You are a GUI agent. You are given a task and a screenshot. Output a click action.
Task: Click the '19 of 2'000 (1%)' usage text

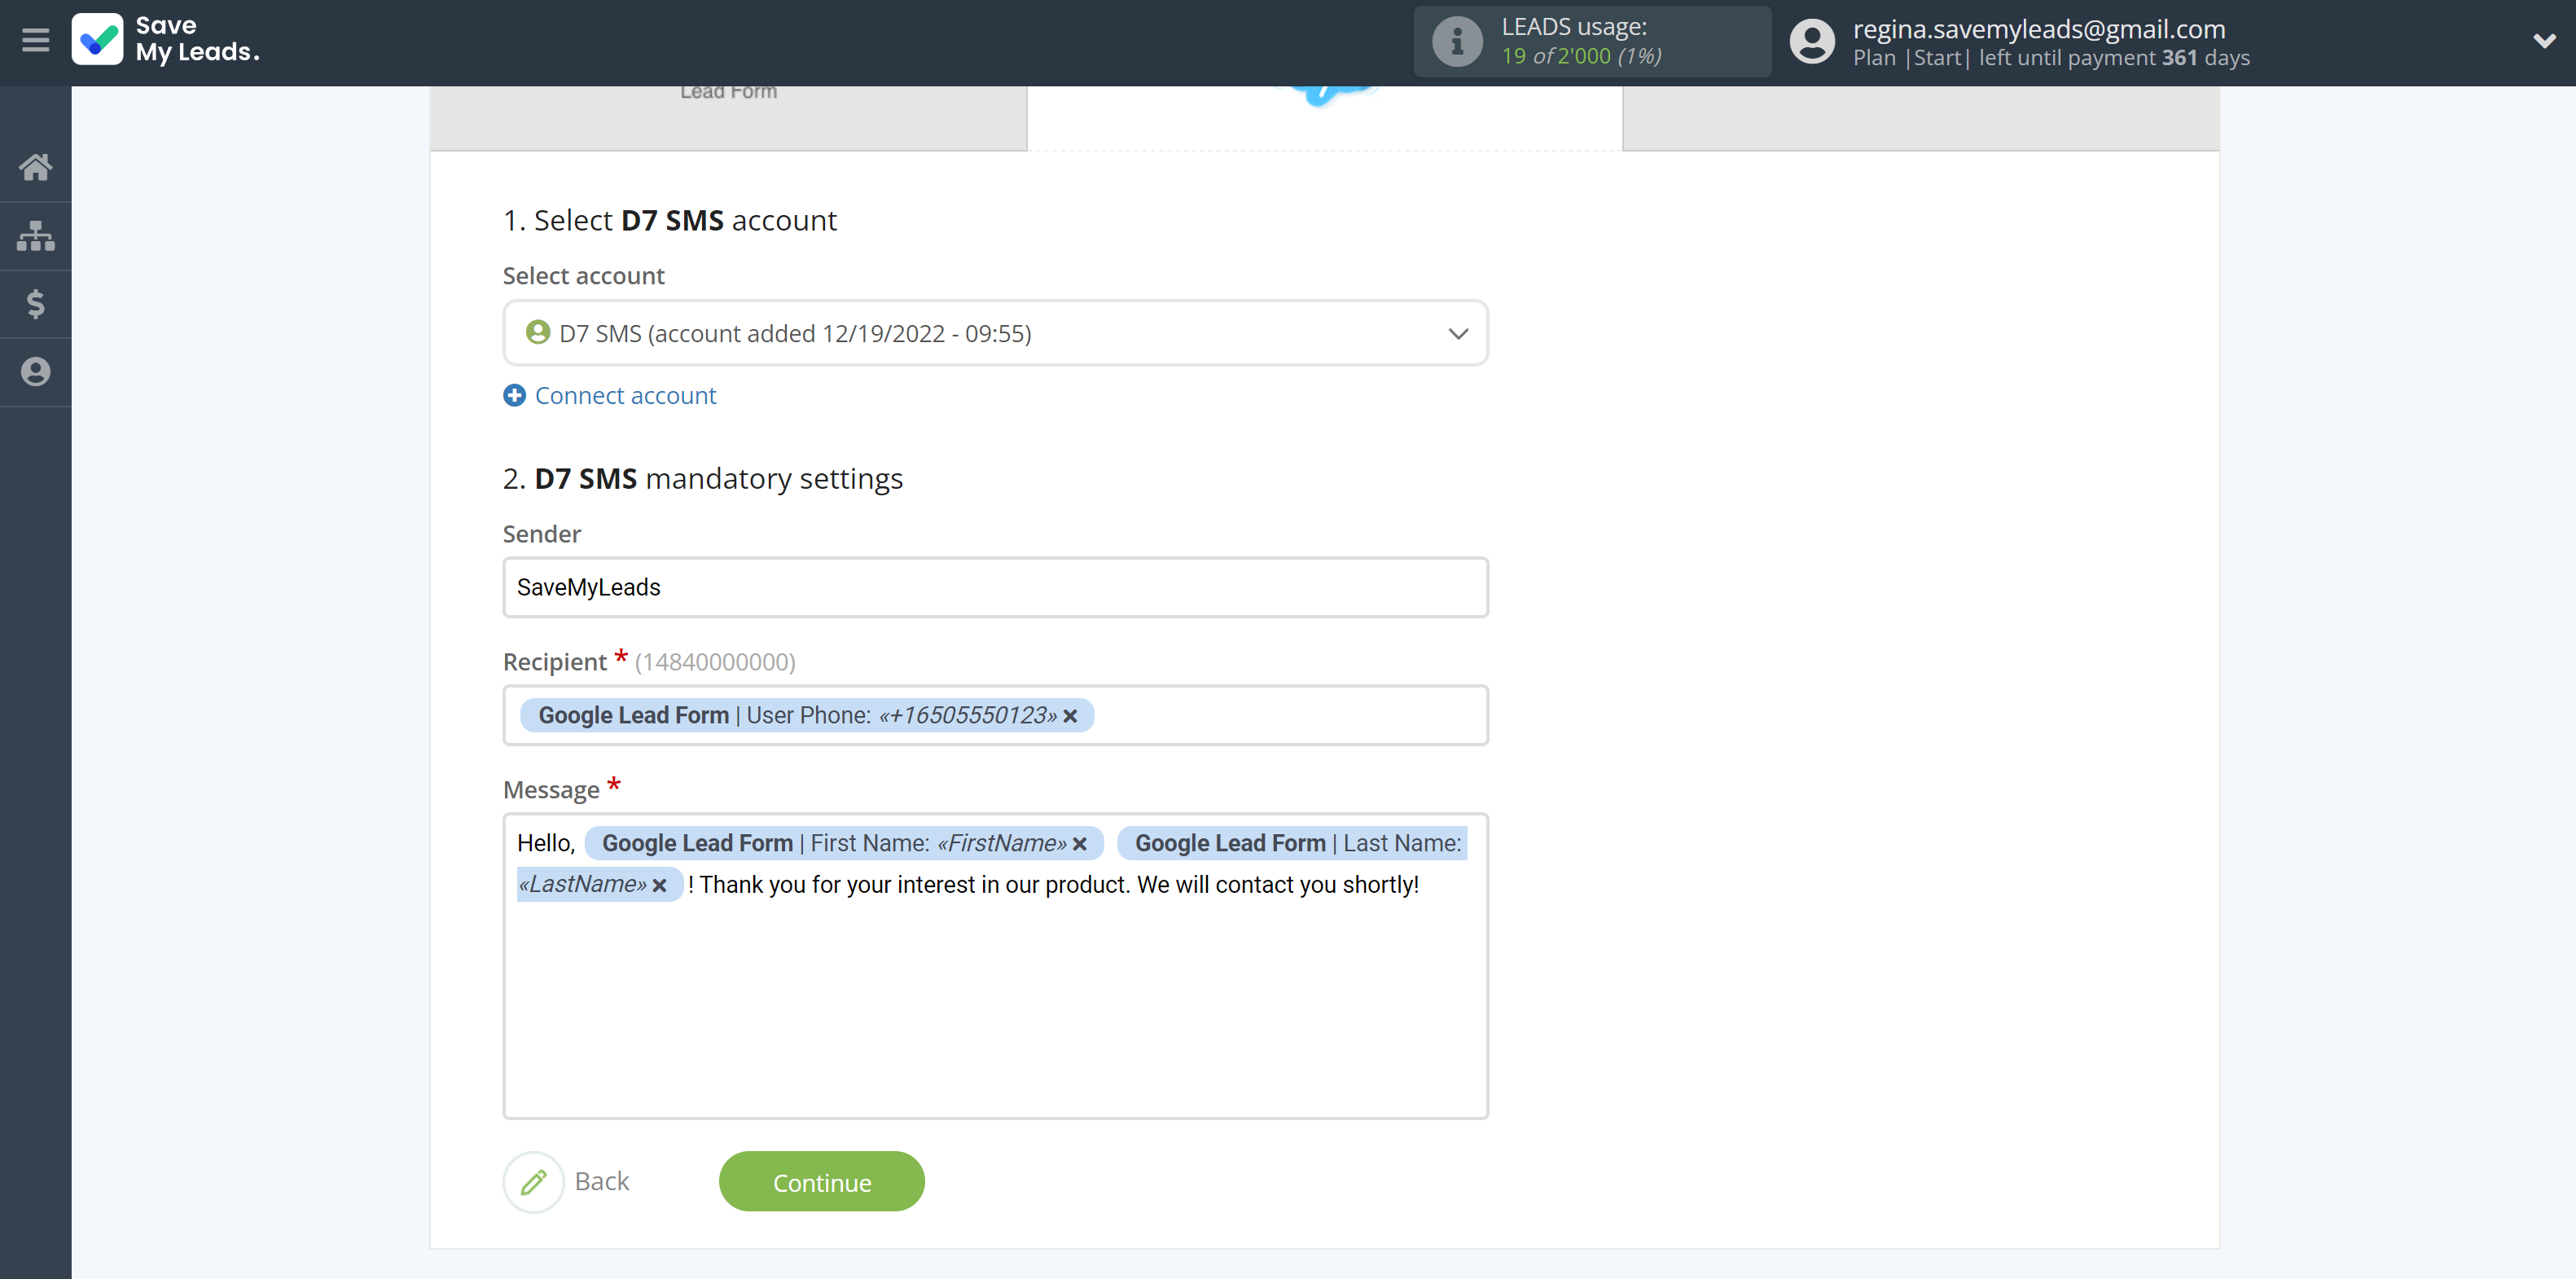point(1581,56)
